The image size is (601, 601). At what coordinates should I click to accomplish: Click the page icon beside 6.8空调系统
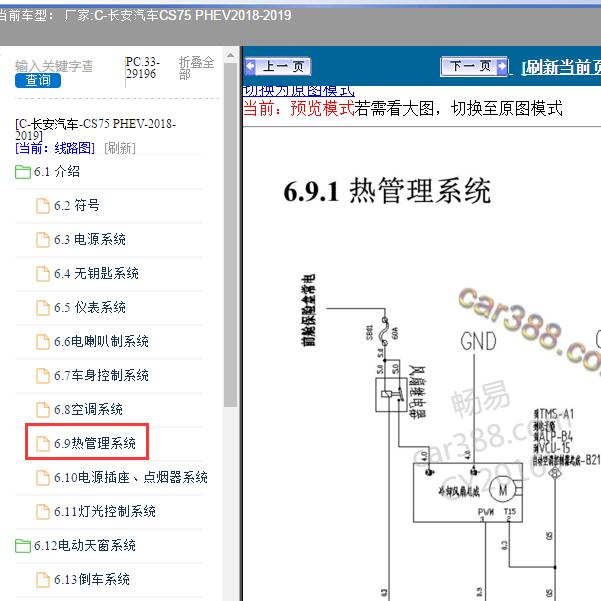(43, 410)
